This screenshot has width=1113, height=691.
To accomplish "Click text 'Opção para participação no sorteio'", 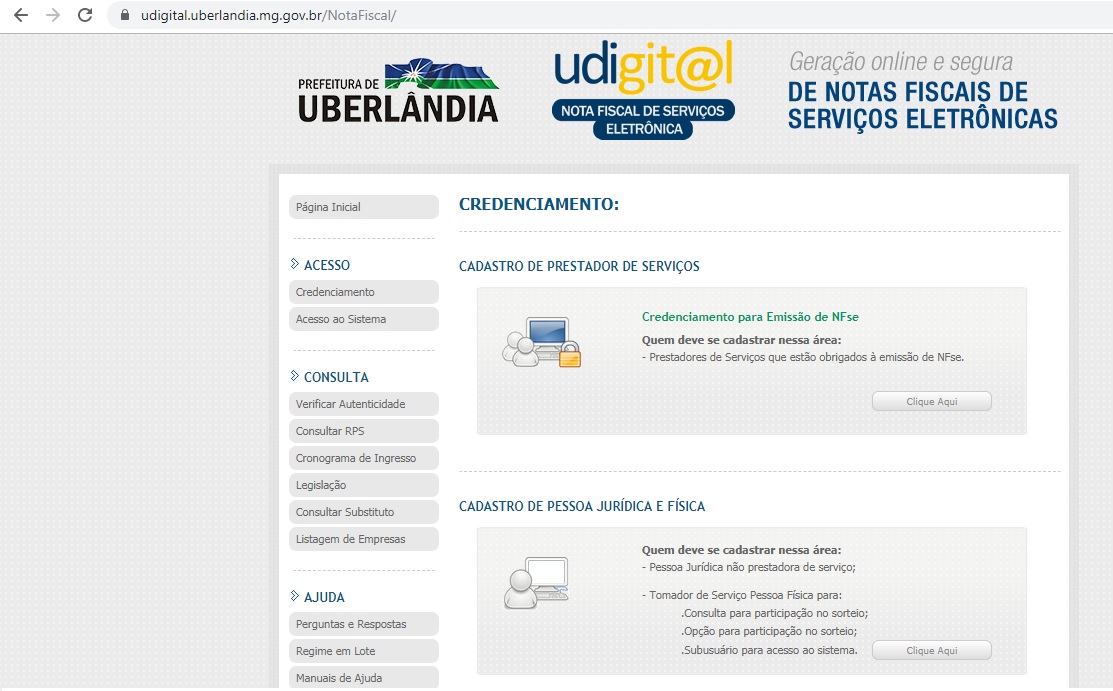I will (x=769, y=631).
